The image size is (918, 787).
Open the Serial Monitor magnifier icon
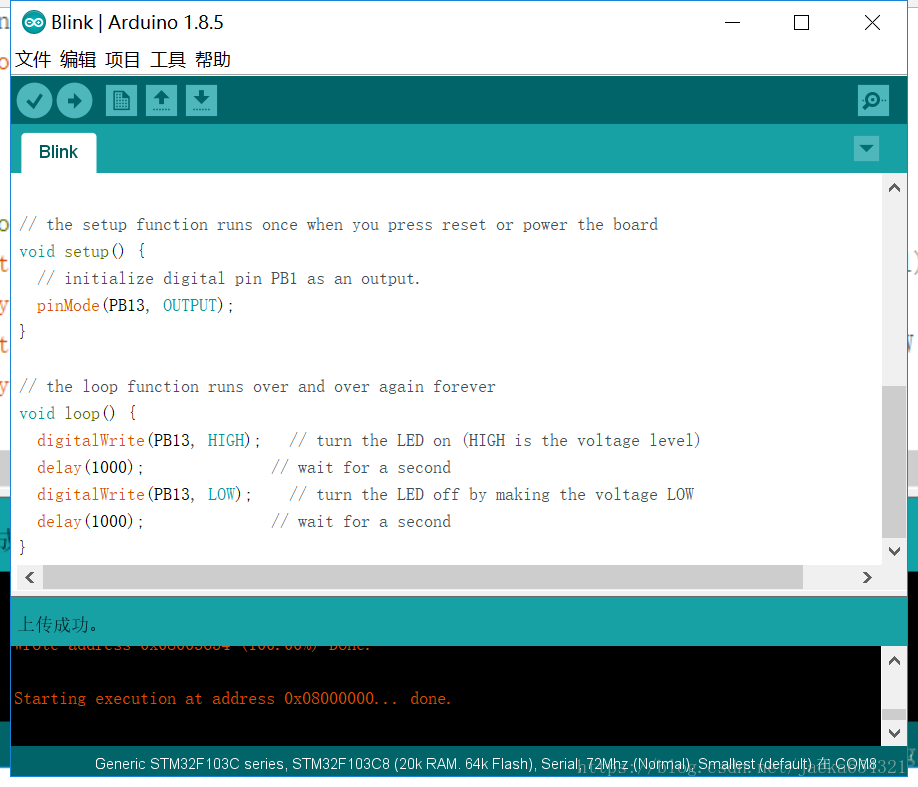pos(873,101)
